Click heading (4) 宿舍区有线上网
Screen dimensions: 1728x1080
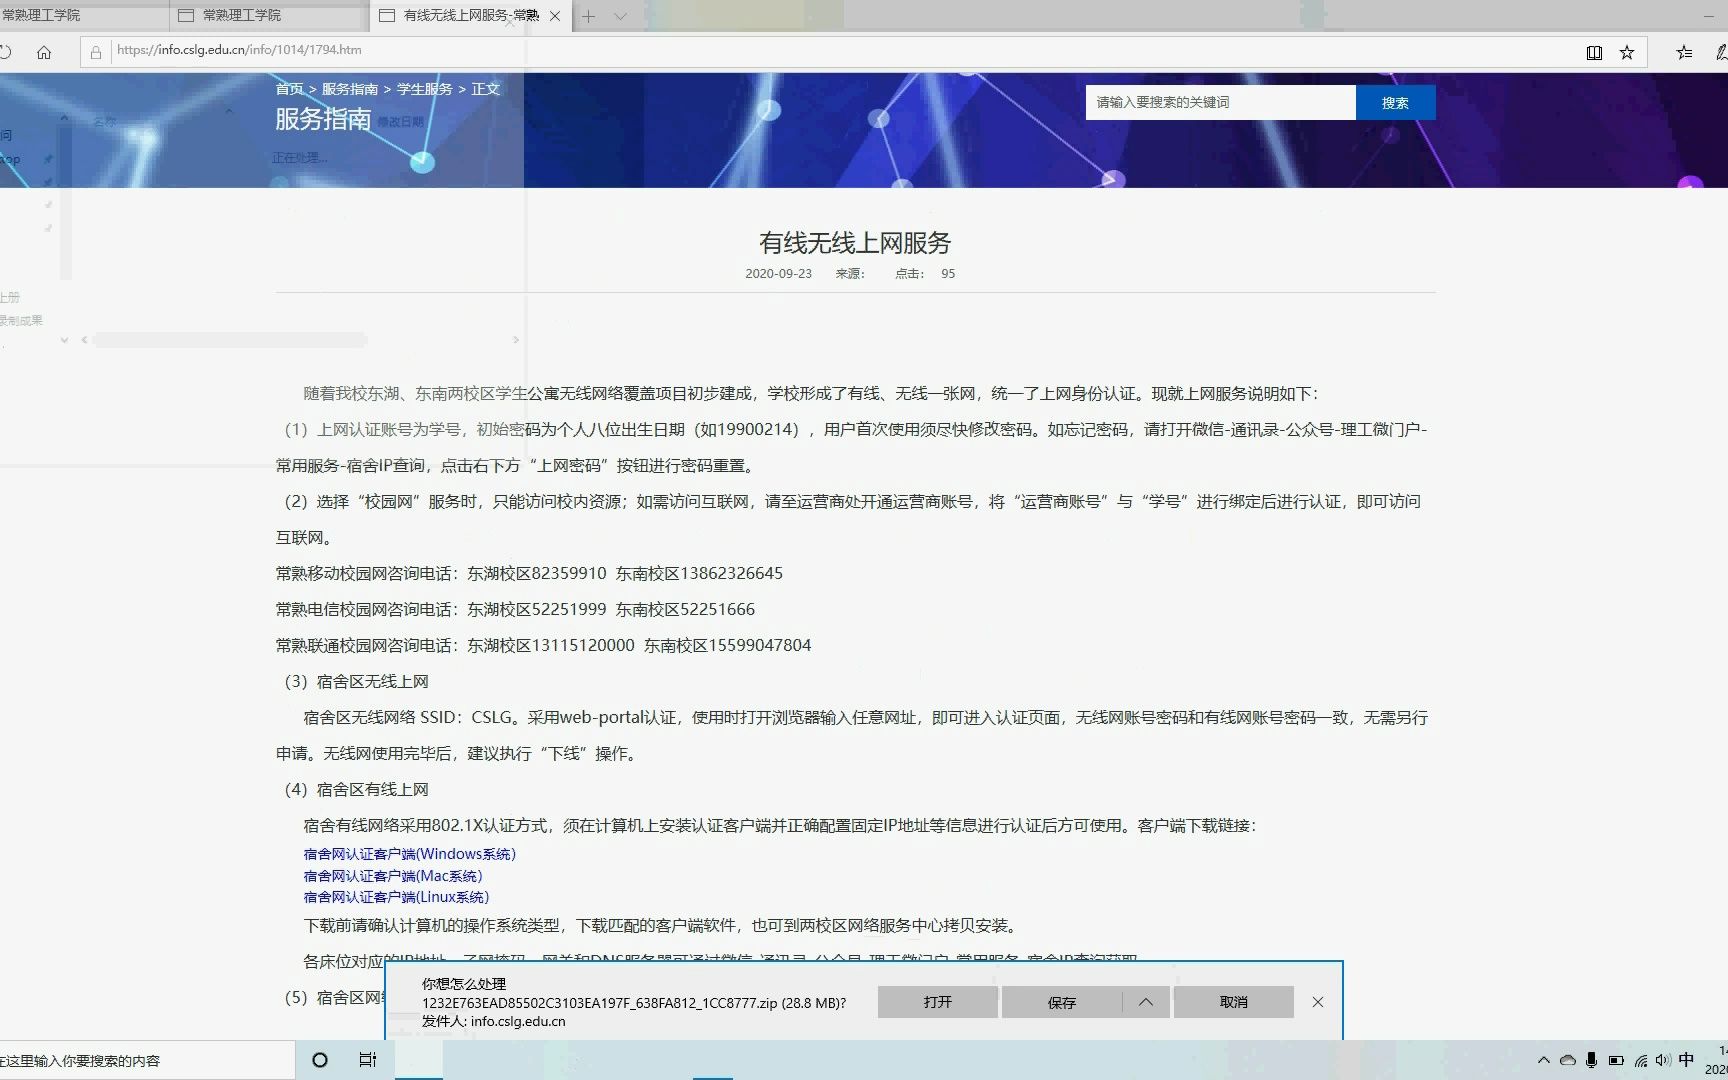pyautogui.click(x=356, y=789)
